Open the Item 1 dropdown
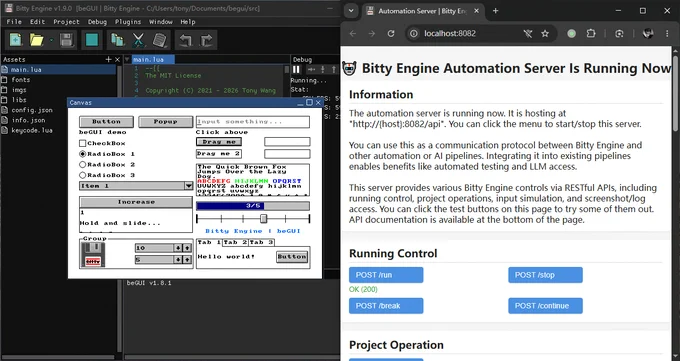The width and height of the screenshot is (680, 361). tap(136, 186)
